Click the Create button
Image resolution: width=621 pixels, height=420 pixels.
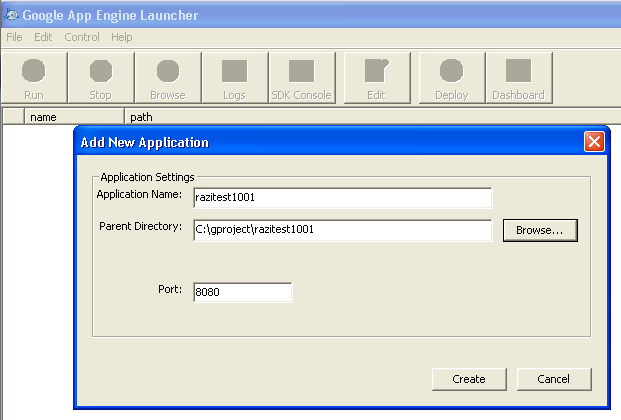469,379
